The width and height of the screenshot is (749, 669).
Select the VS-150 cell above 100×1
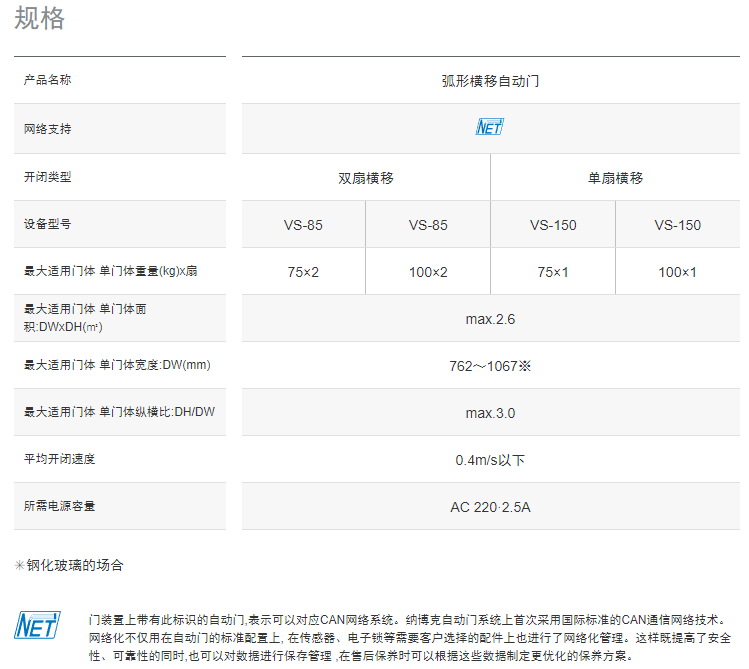(x=677, y=225)
